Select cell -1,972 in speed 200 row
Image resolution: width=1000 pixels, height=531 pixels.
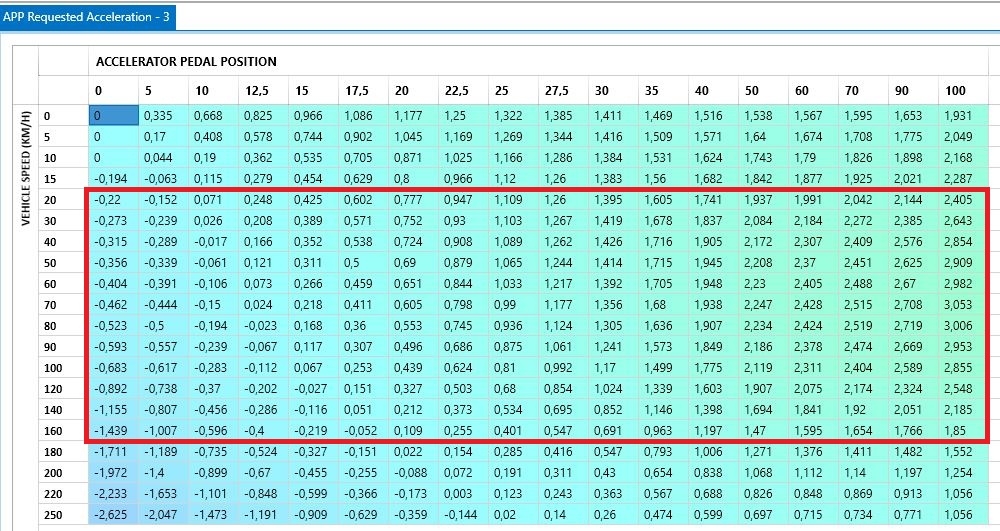[x=114, y=473]
